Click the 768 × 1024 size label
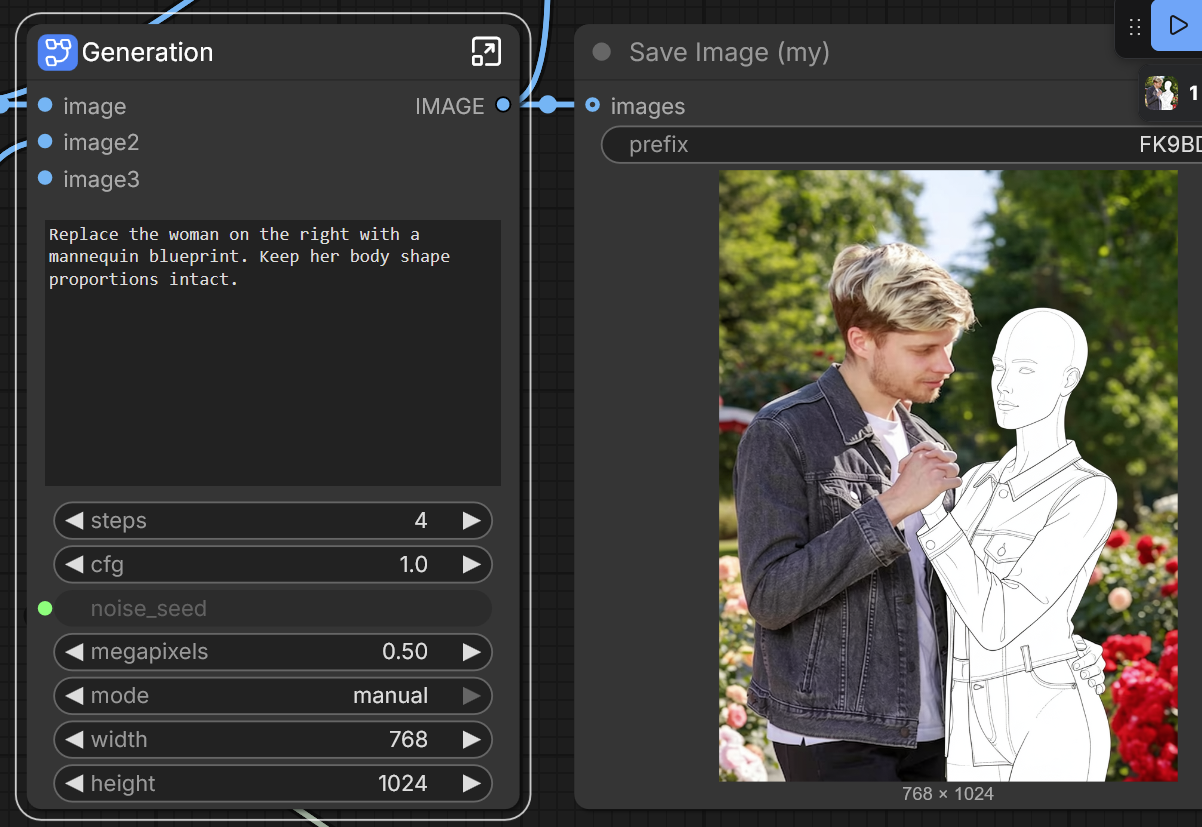The image size is (1202, 827). point(948,794)
